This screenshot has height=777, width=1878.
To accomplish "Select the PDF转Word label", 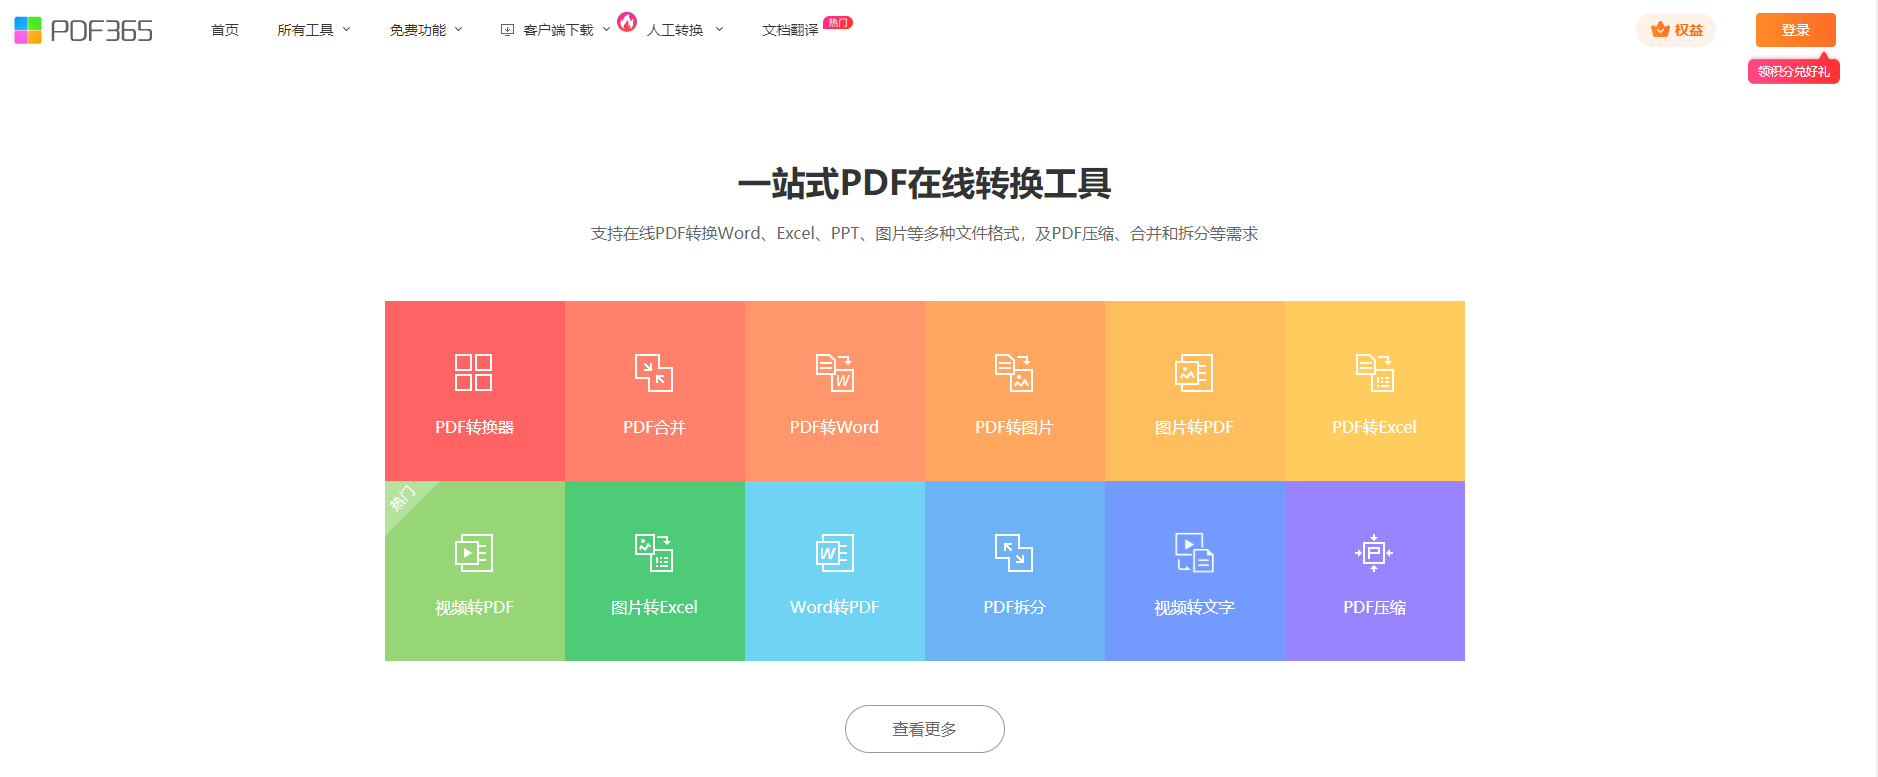I will 834,427.
